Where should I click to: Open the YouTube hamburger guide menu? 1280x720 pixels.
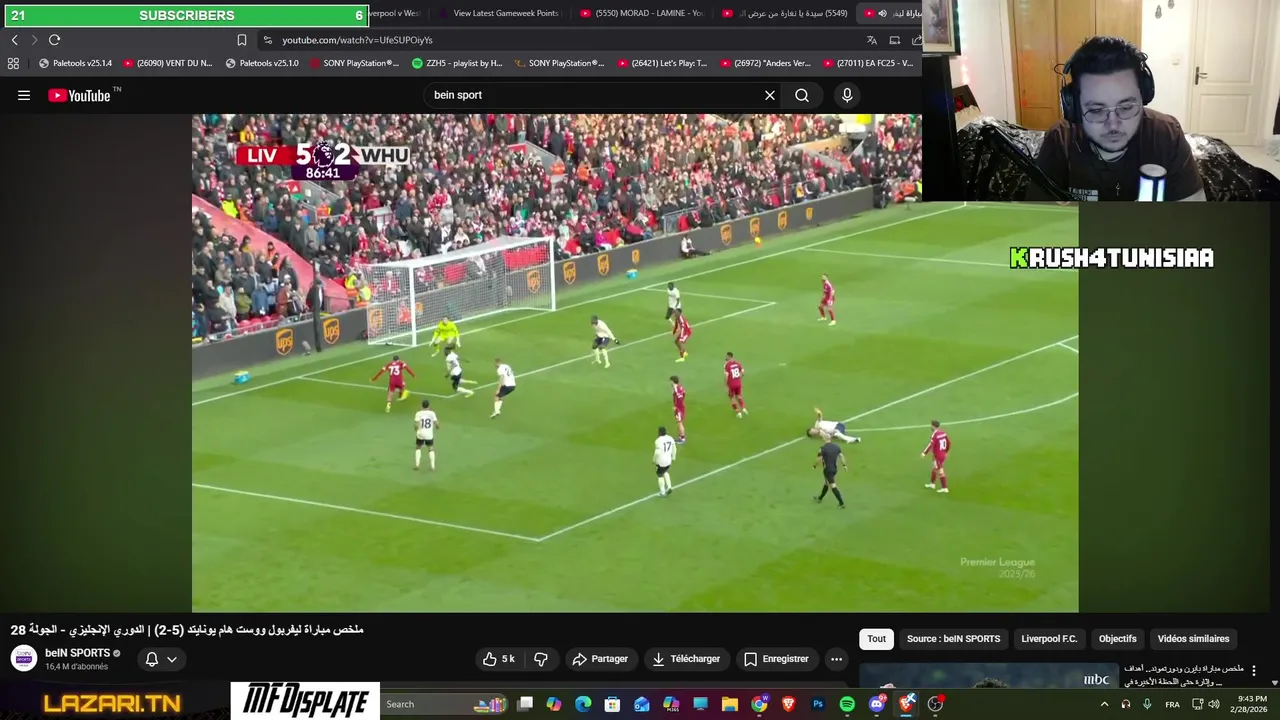tap(24, 95)
